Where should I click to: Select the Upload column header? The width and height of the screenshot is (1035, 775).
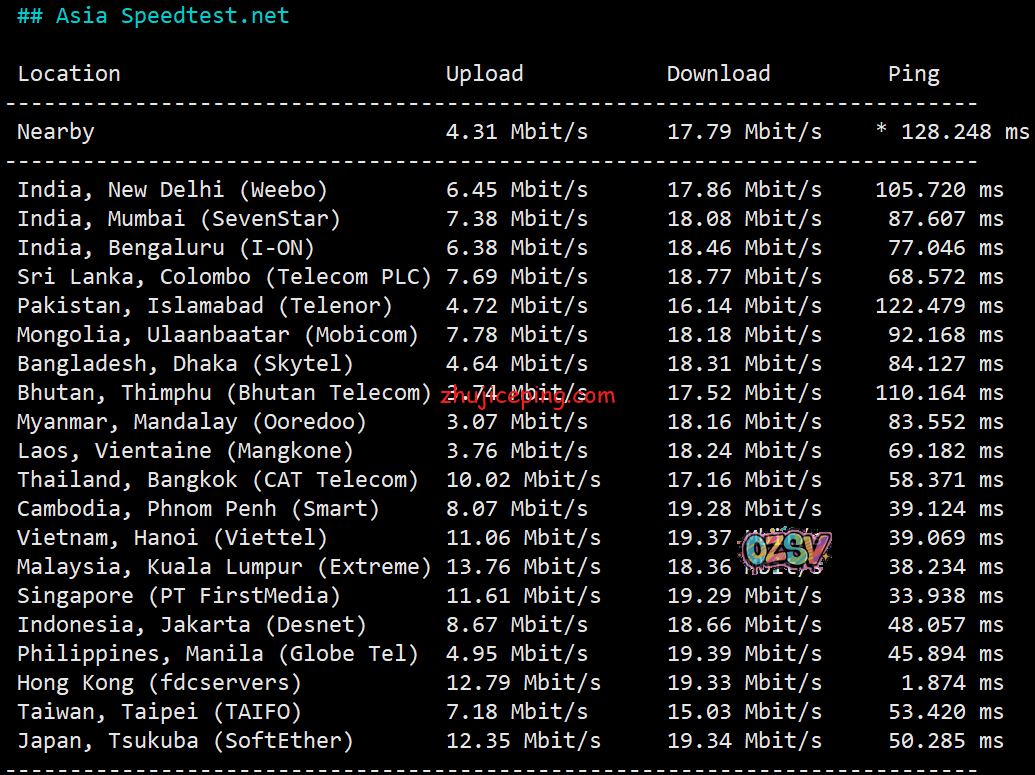[x=484, y=74]
